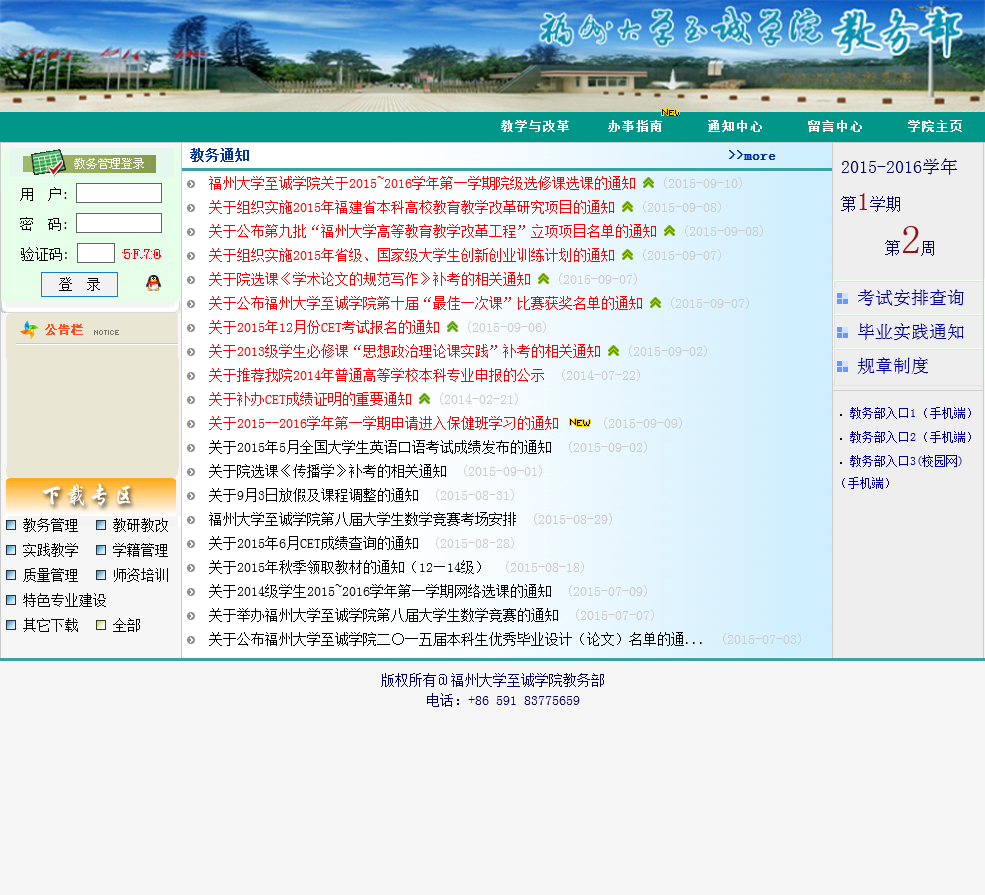Open 关于推荐我院2014年普通高等学校本科专业申报的公示
The image size is (985, 895).
(376, 376)
